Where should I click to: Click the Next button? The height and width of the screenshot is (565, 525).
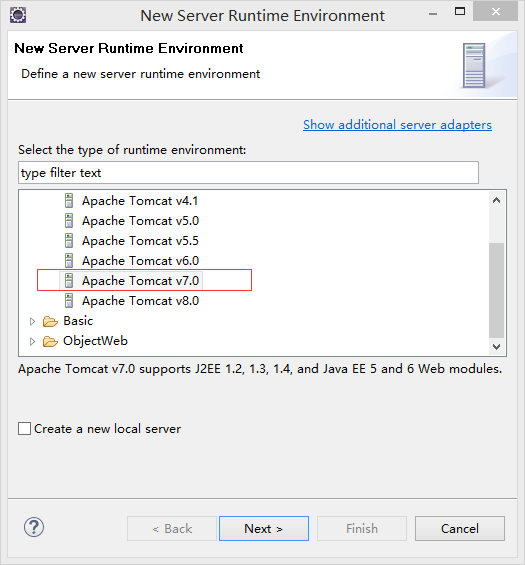tap(264, 529)
